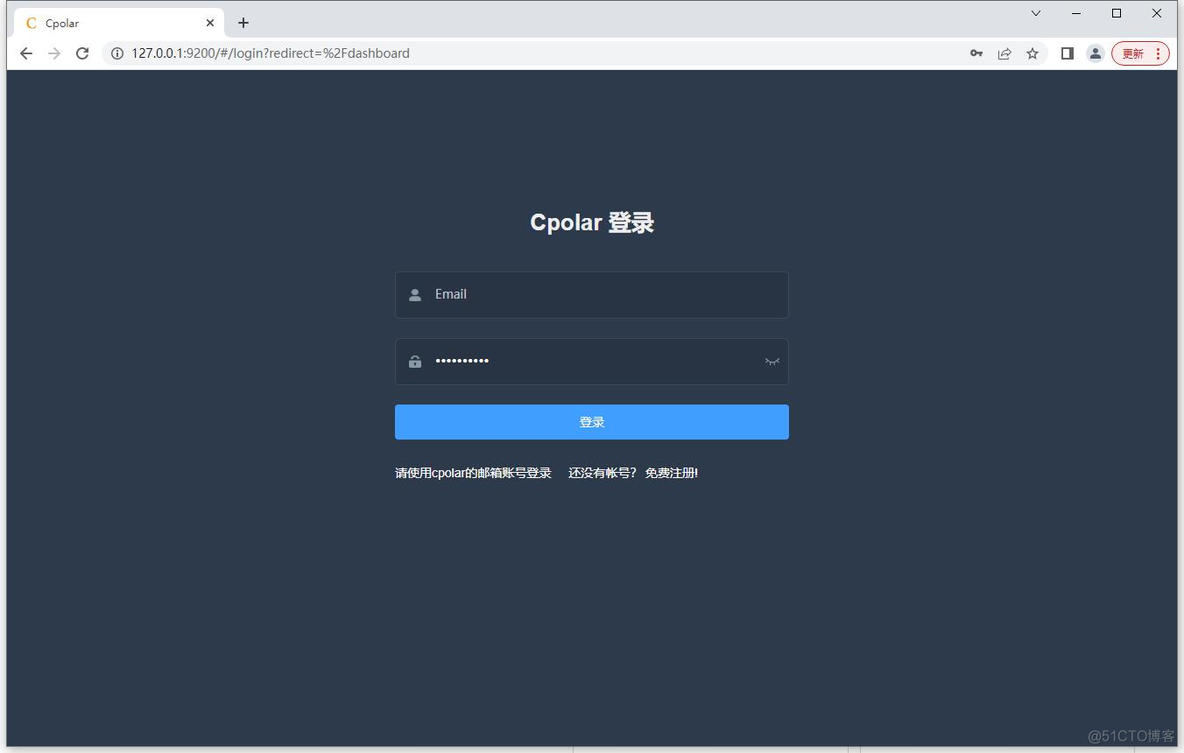
Task: Bookmark this page with the star
Action: 1032,54
